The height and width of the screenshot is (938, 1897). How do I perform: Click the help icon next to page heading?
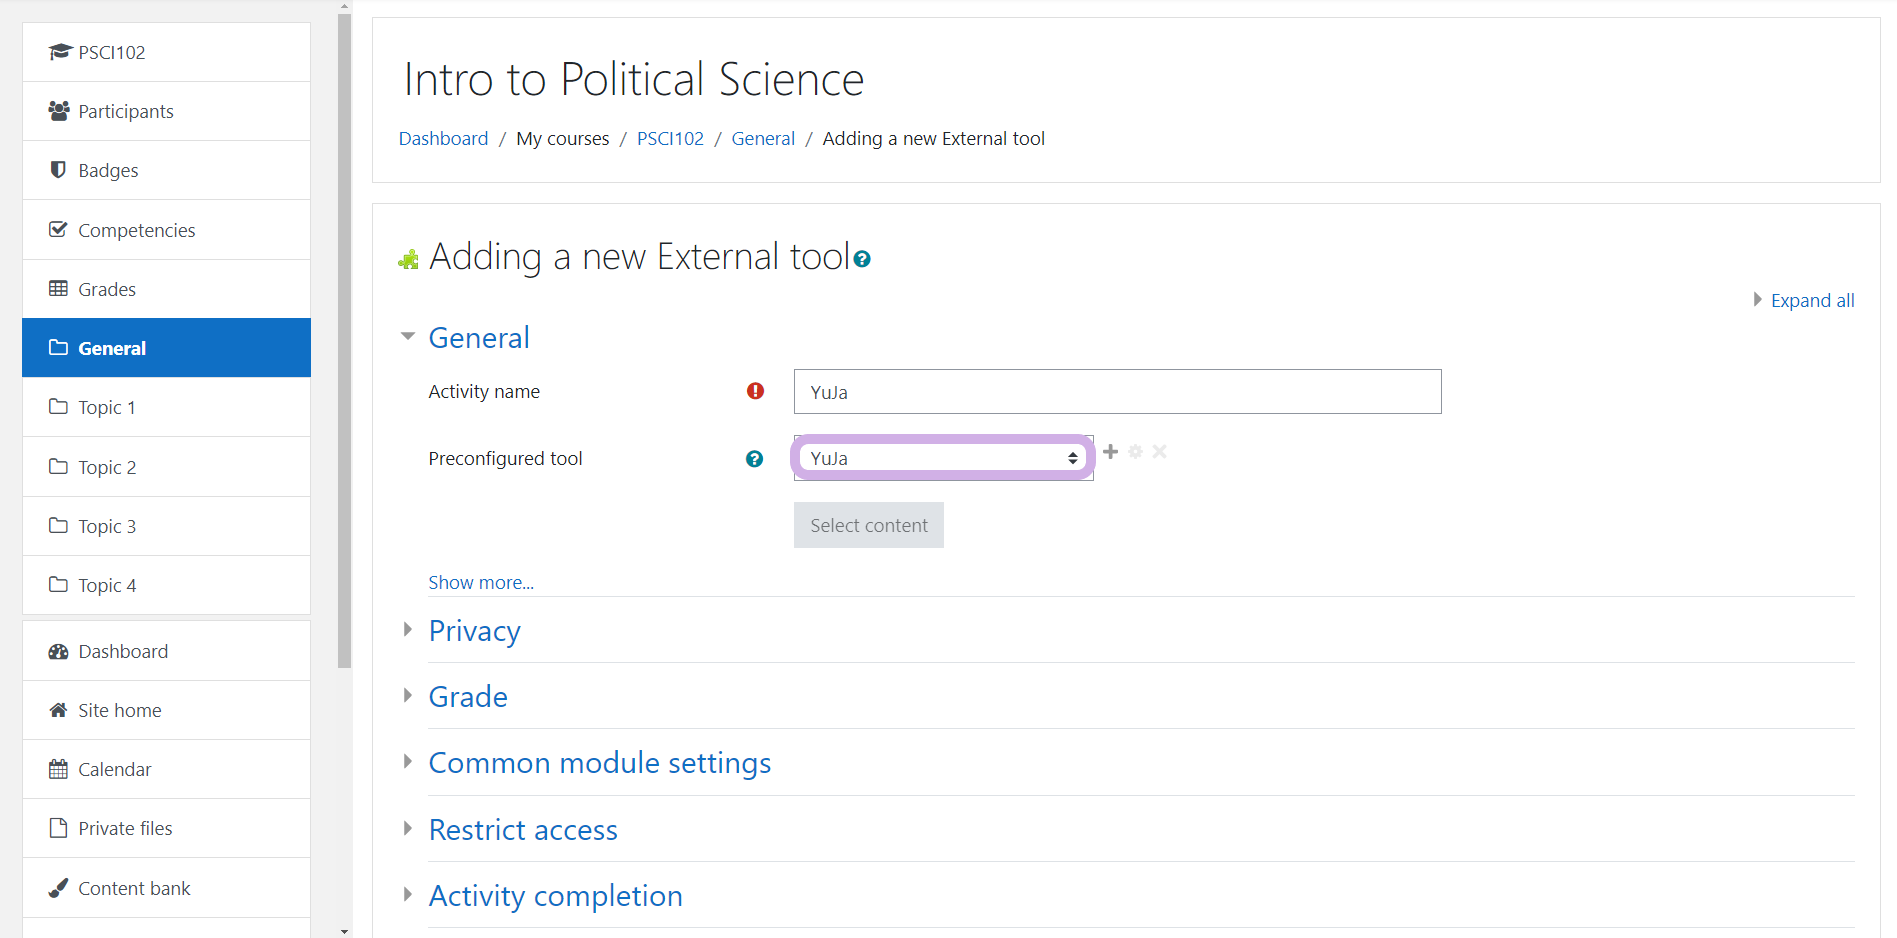[862, 259]
